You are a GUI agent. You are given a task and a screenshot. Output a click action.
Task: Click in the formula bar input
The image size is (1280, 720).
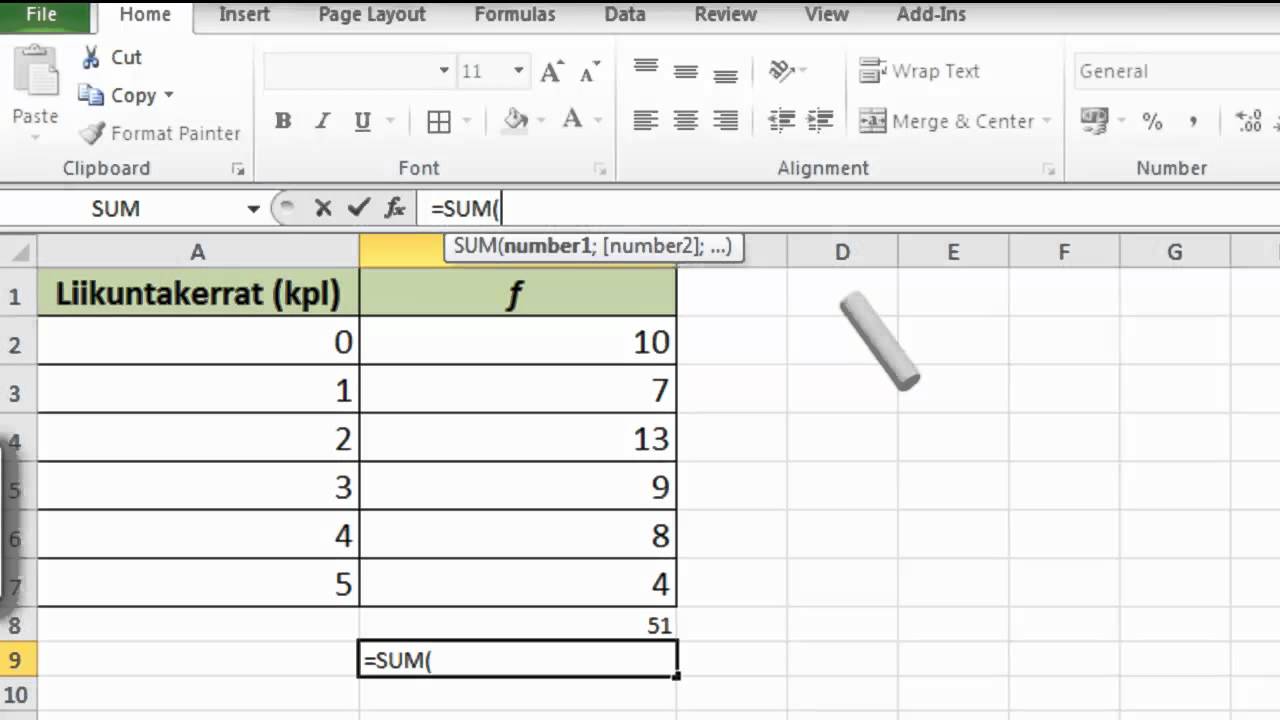(x=850, y=209)
